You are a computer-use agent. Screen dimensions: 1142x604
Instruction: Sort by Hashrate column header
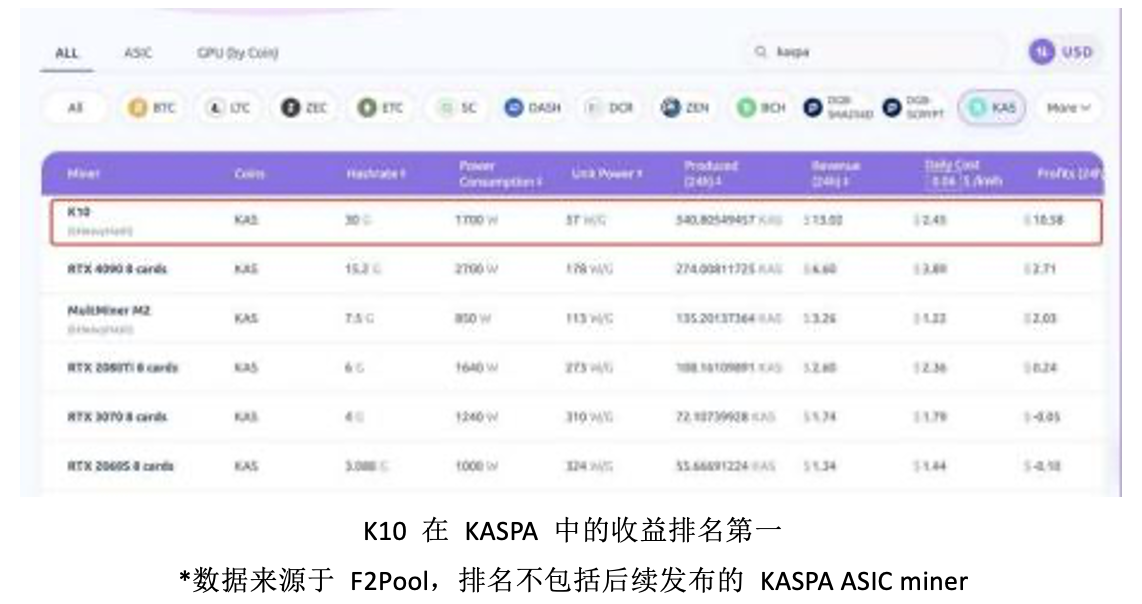[x=375, y=174]
